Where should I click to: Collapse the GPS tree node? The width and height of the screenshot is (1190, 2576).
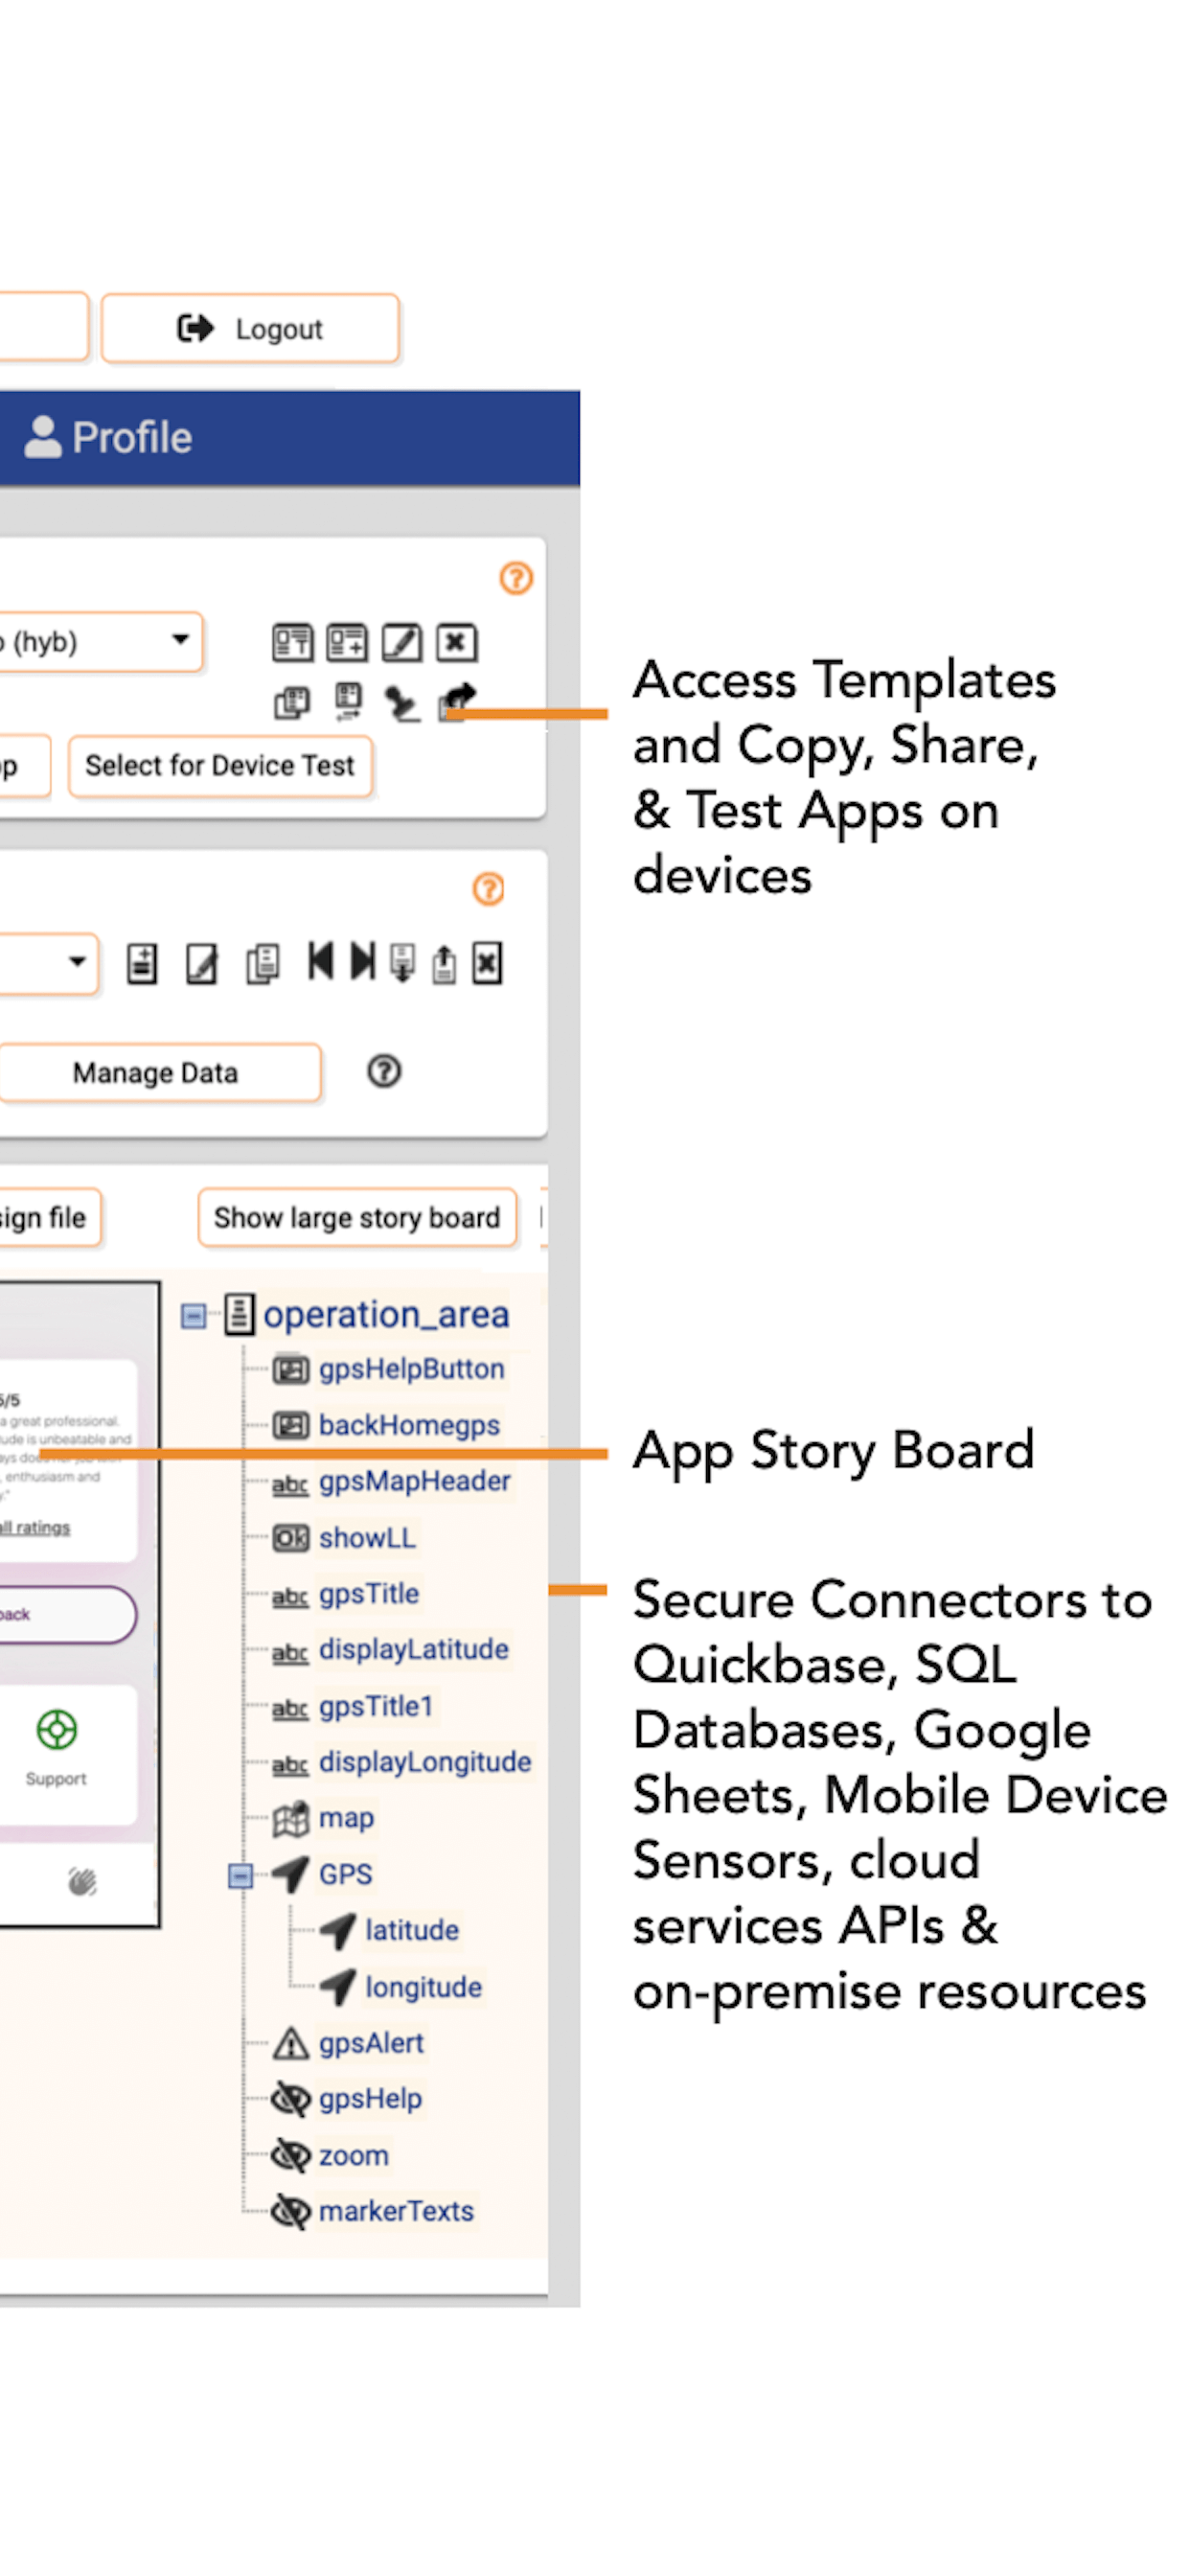(x=240, y=1876)
